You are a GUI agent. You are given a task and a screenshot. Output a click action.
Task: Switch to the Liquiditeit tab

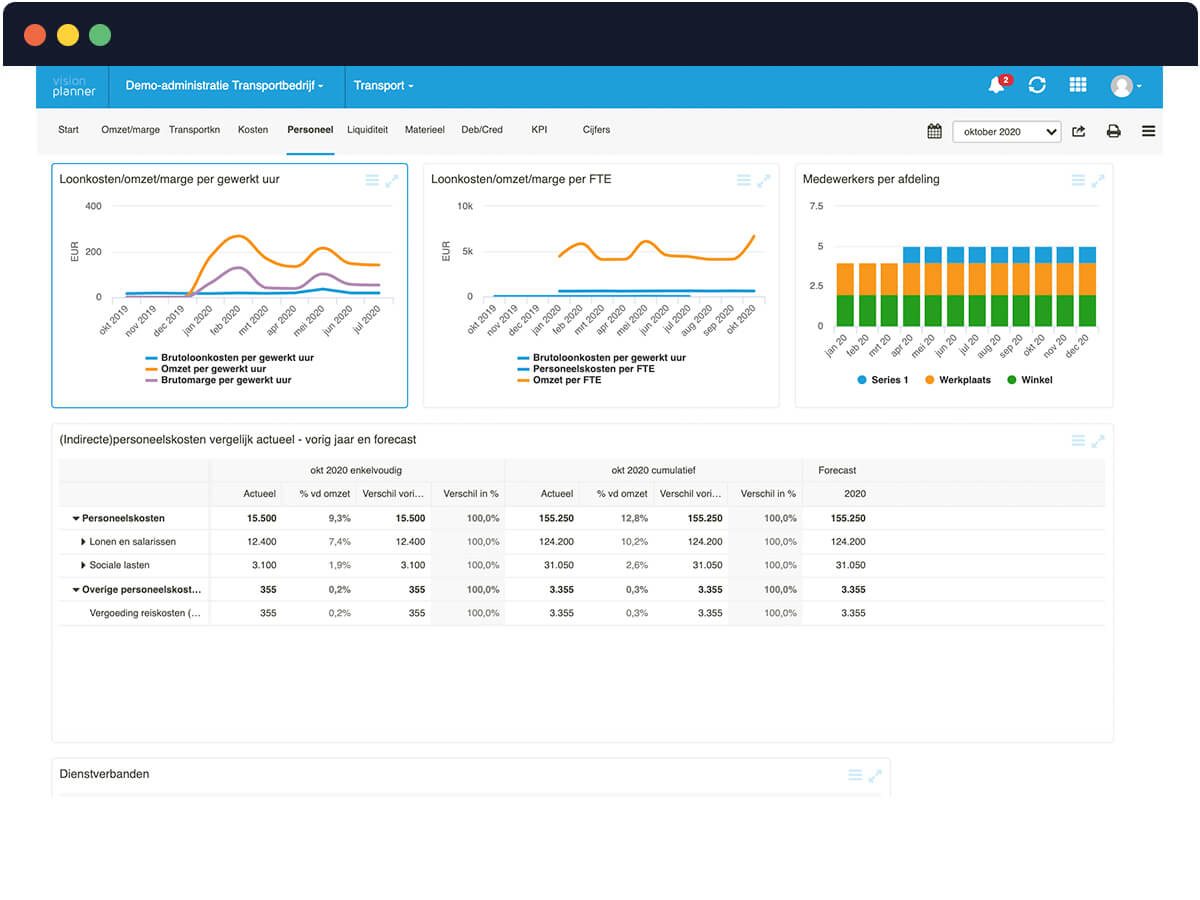367,130
